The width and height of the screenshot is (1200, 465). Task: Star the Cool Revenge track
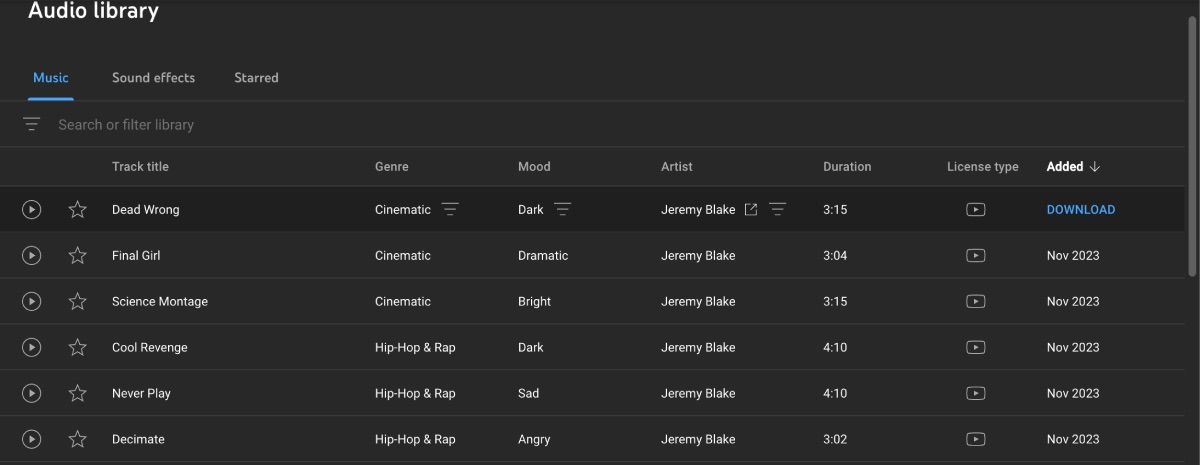coord(78,348)
